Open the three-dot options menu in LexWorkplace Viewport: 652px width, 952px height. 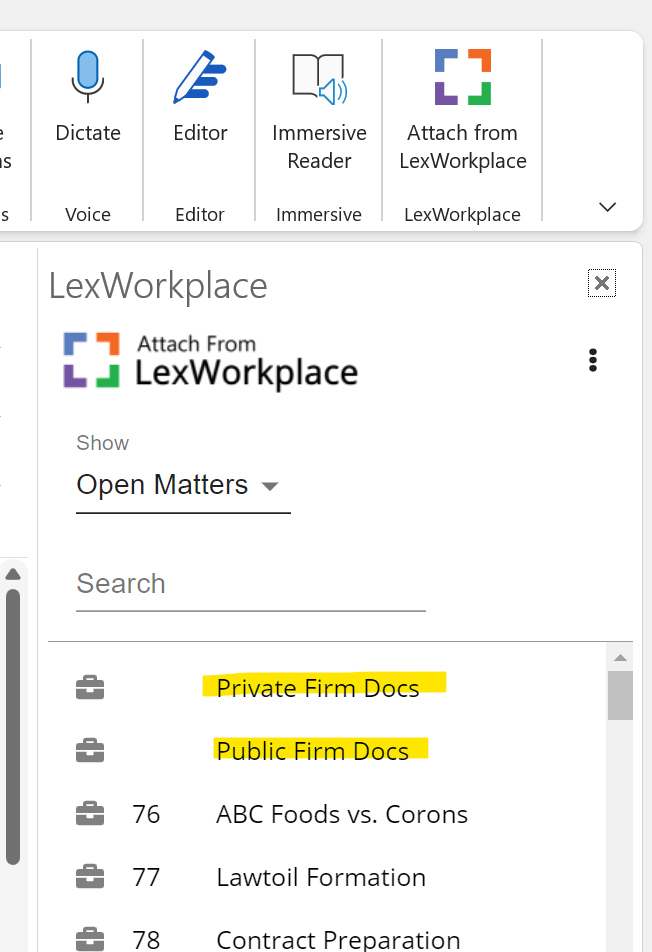[x=593, y=360]
